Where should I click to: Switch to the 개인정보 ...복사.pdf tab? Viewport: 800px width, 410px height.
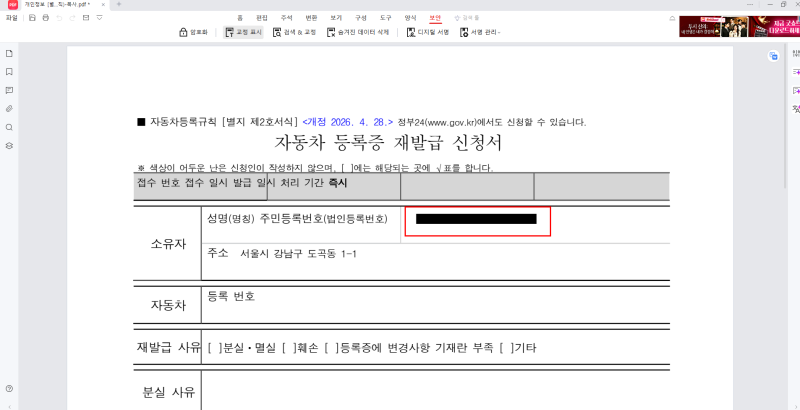pyautogui.click(x=57, y=4)
